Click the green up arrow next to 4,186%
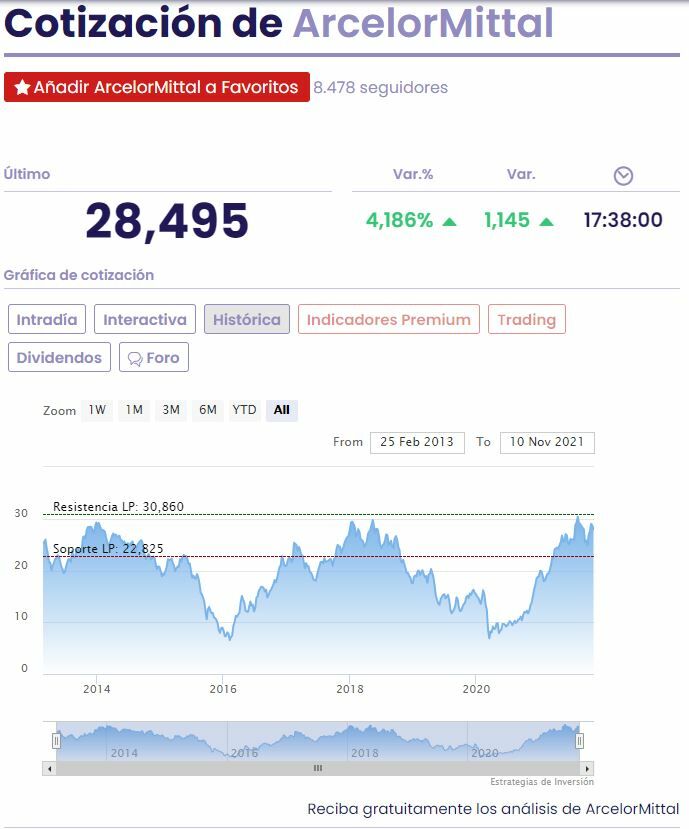The height and width of the screenshot is (829, 689). [x=449, y=222]
